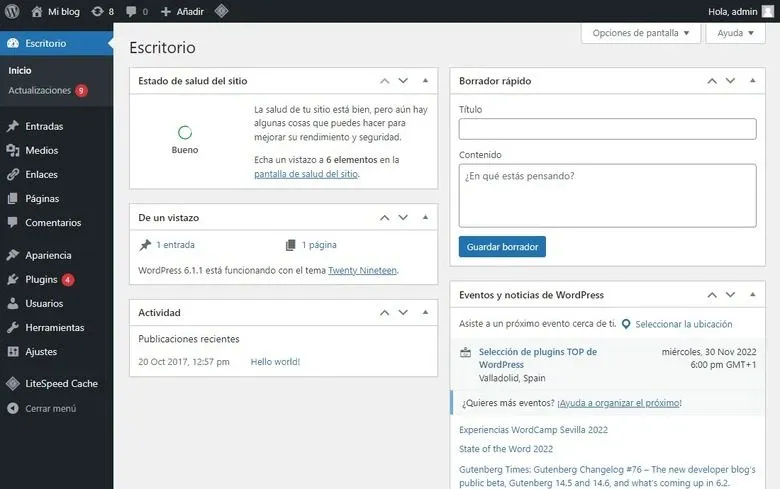This screenshot has height=489, width=780.
Task: Open the Medios library section
Action: (41, 150)
